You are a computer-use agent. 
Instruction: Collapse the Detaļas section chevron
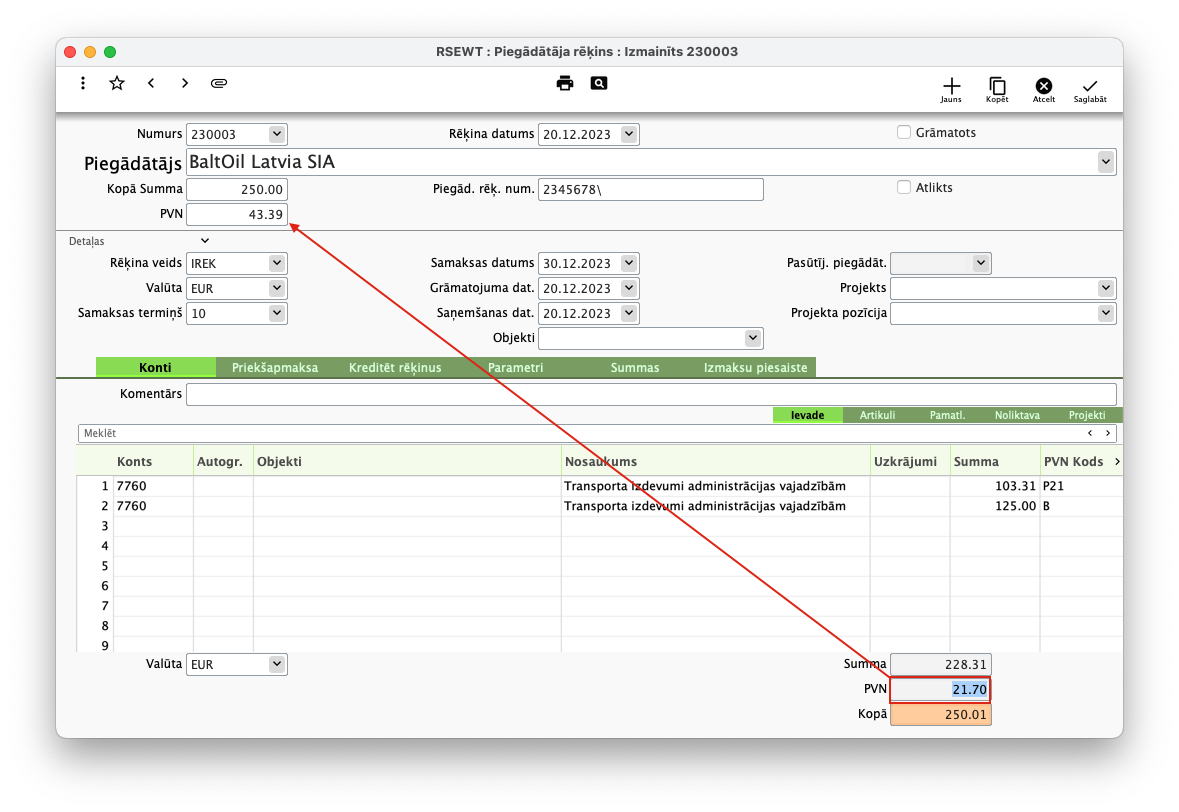pyautogui.click(x=205, y=241)
